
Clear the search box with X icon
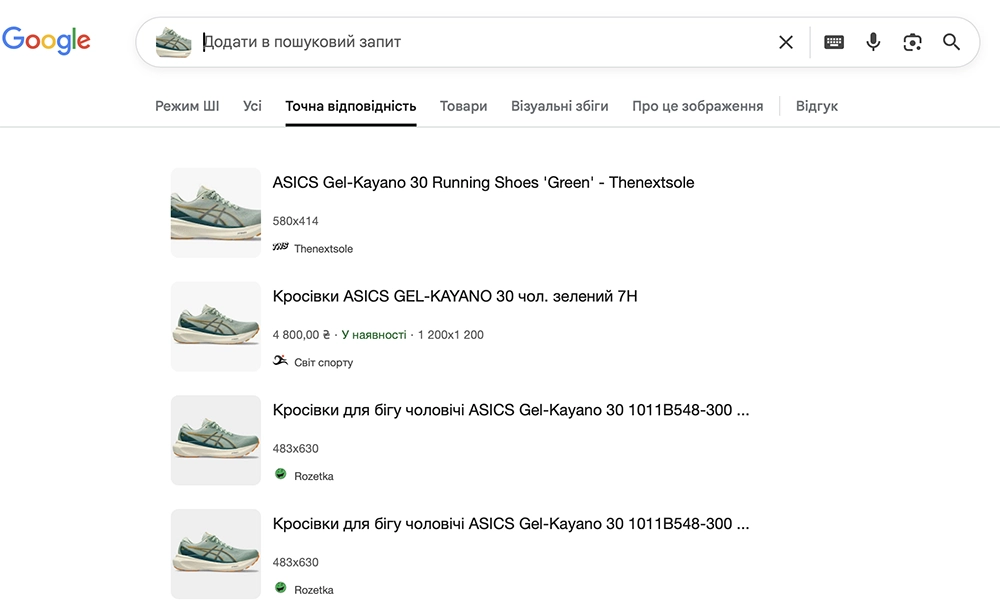pos(786,42)
